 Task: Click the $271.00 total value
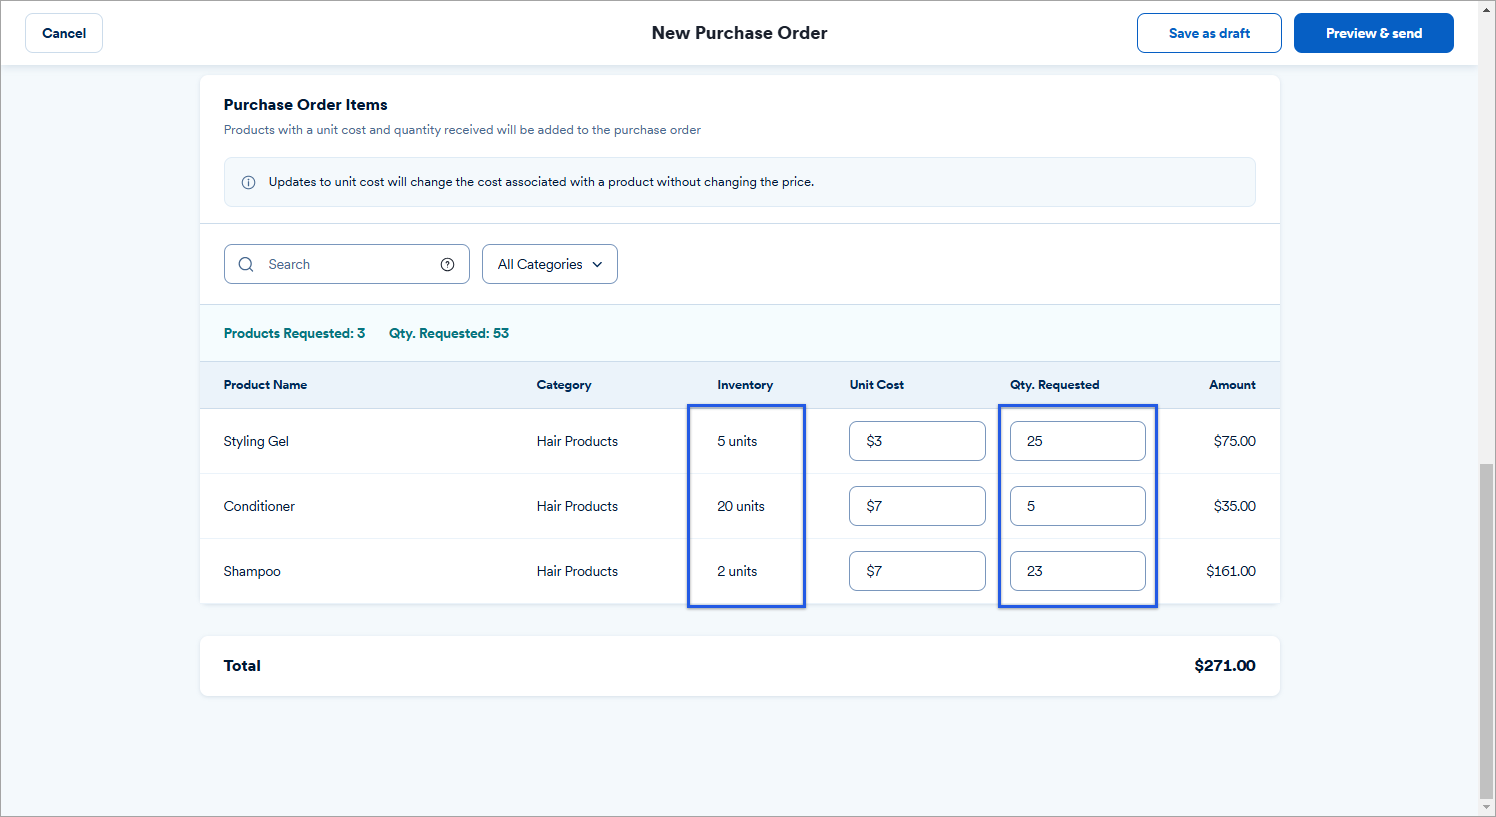[1225, 666]
